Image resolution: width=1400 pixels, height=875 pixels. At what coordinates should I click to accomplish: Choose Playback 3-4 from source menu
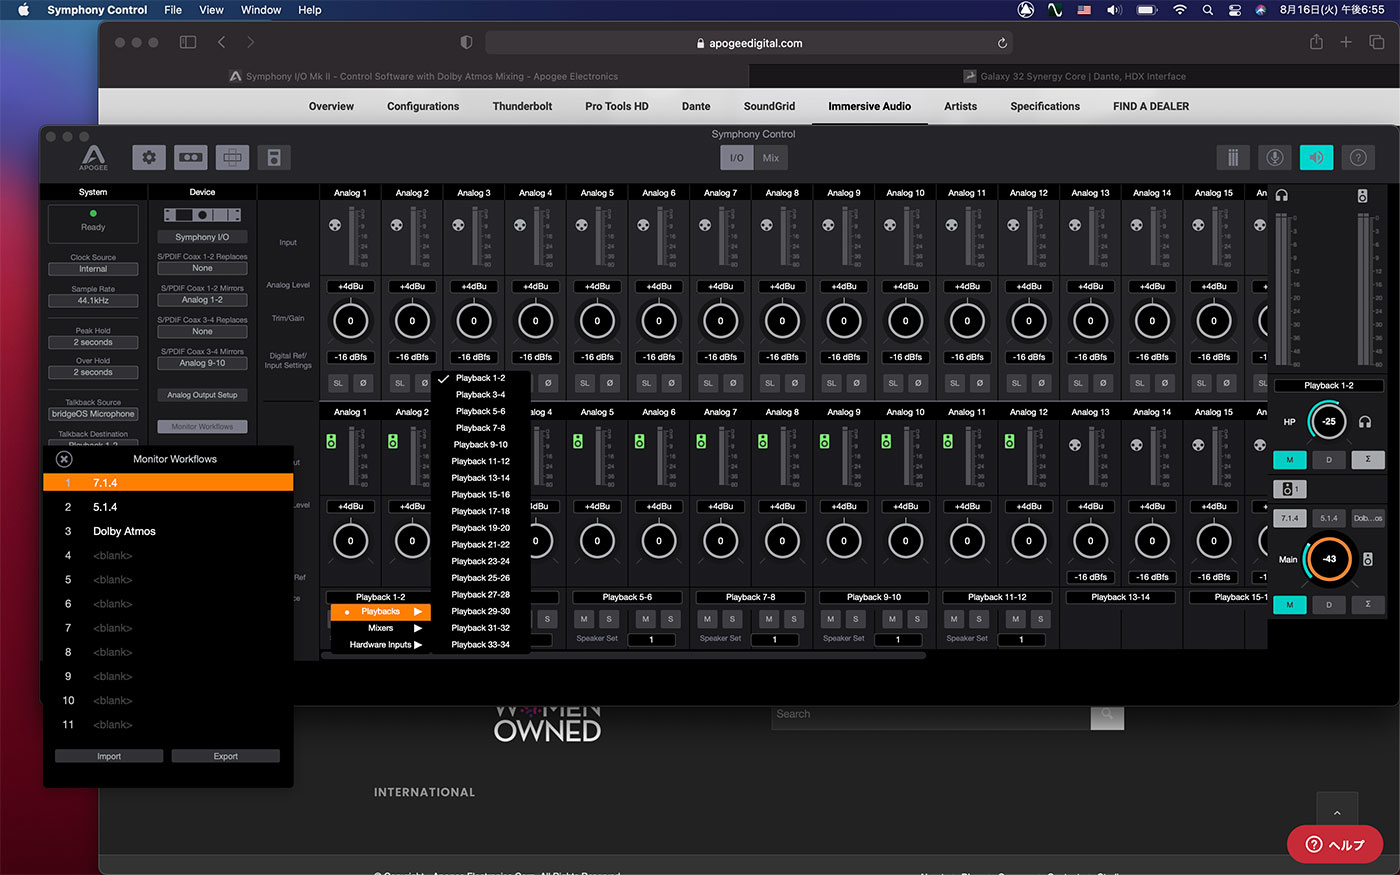coord(480,395)
